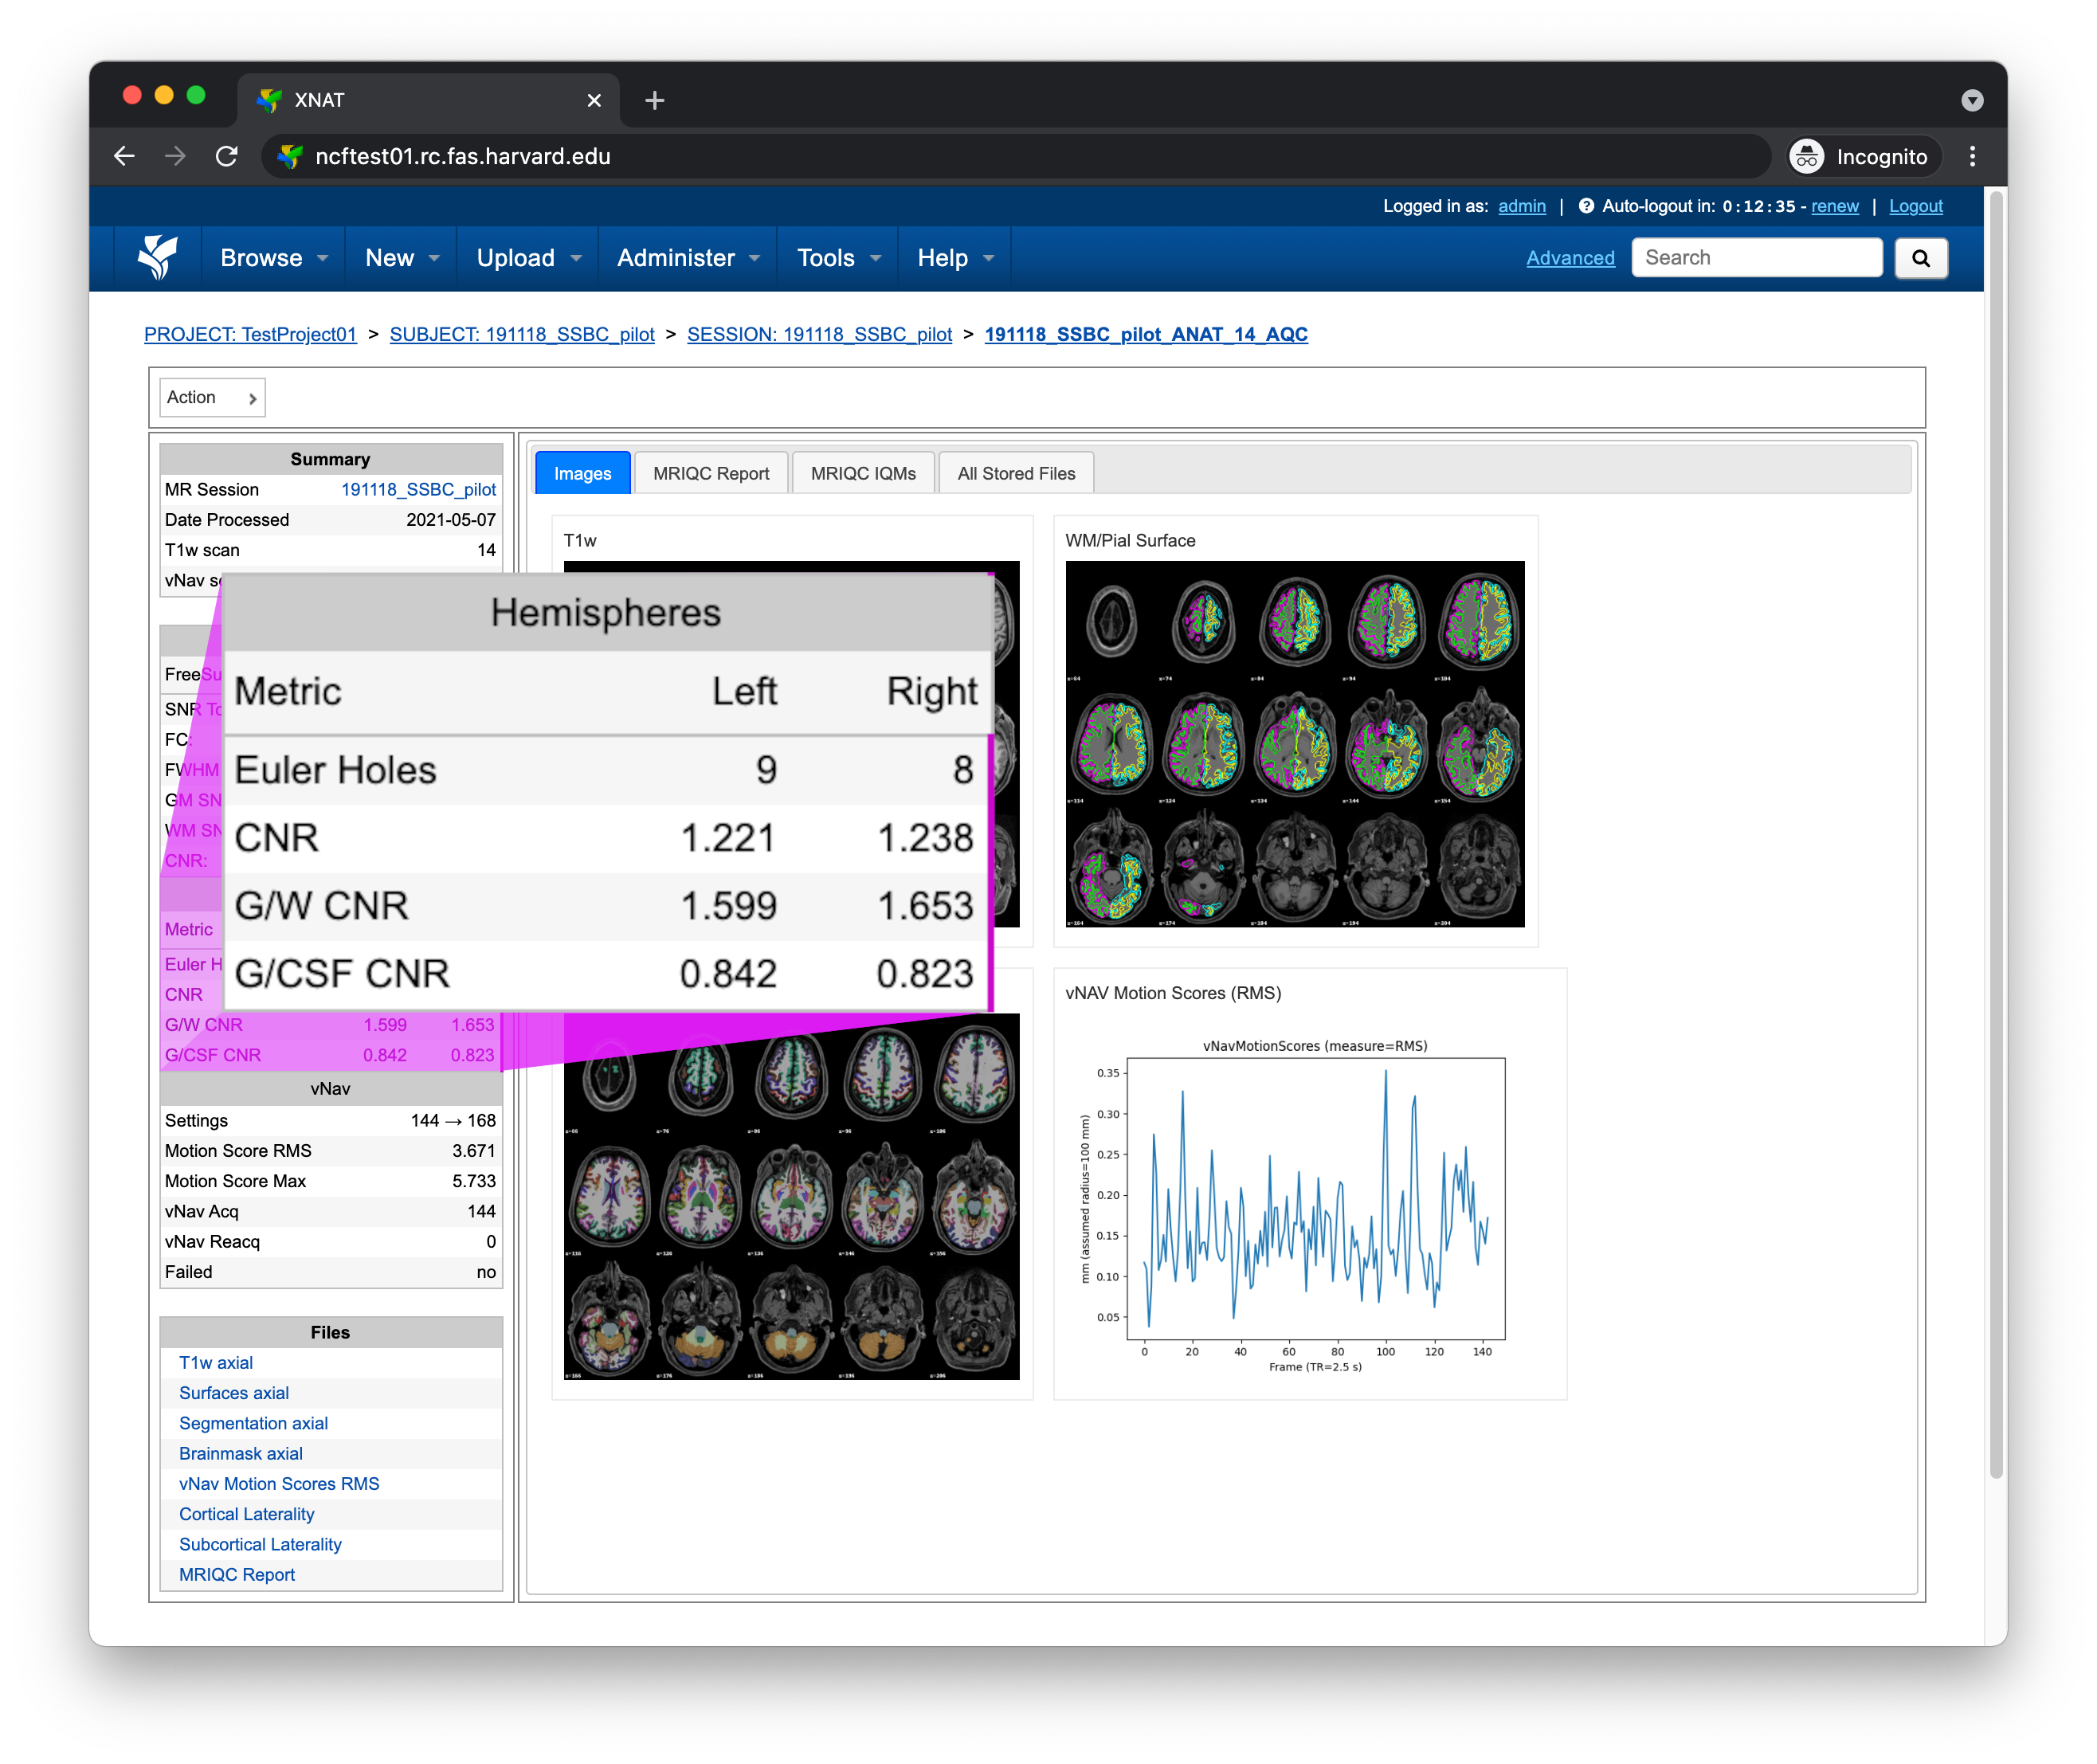Click the SESSION: 191118_SSBC_pilot breadcrumb

pos(819,334)
